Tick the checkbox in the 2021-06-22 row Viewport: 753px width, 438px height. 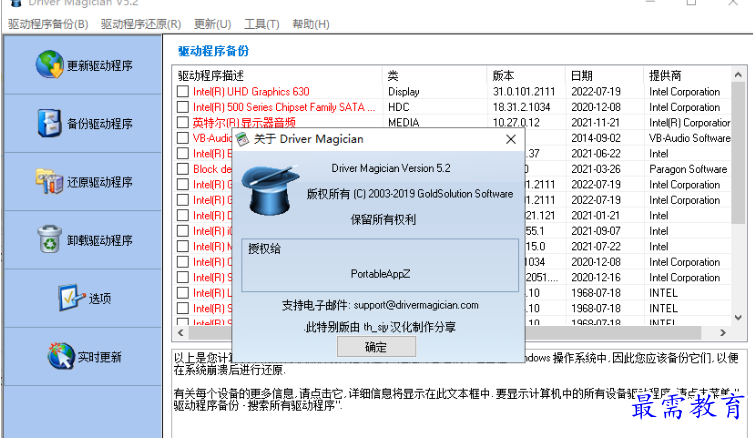pos(182,153)
